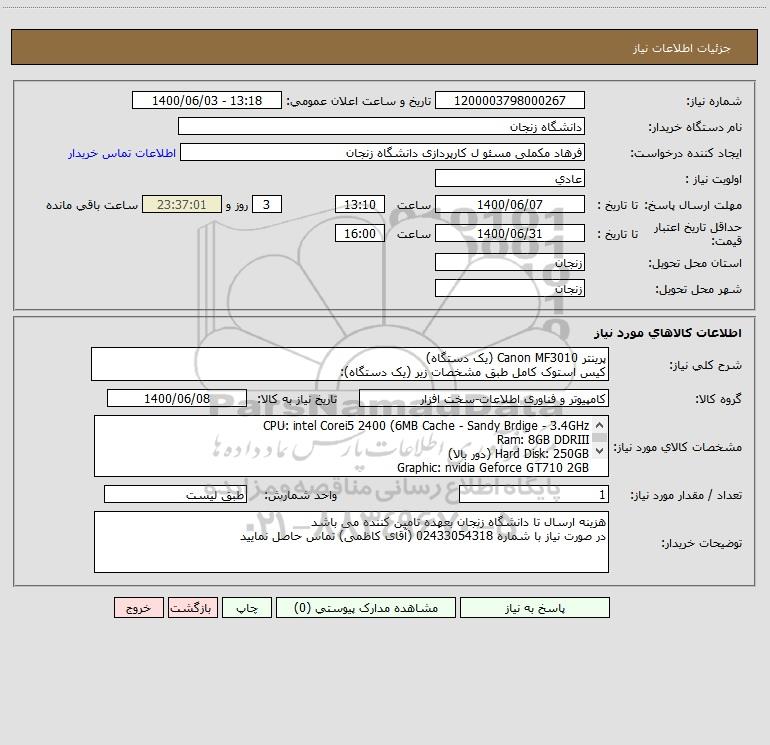Click the goods group field کامپیوتر و فناوری اطلاعات

[x=484, y=399]
